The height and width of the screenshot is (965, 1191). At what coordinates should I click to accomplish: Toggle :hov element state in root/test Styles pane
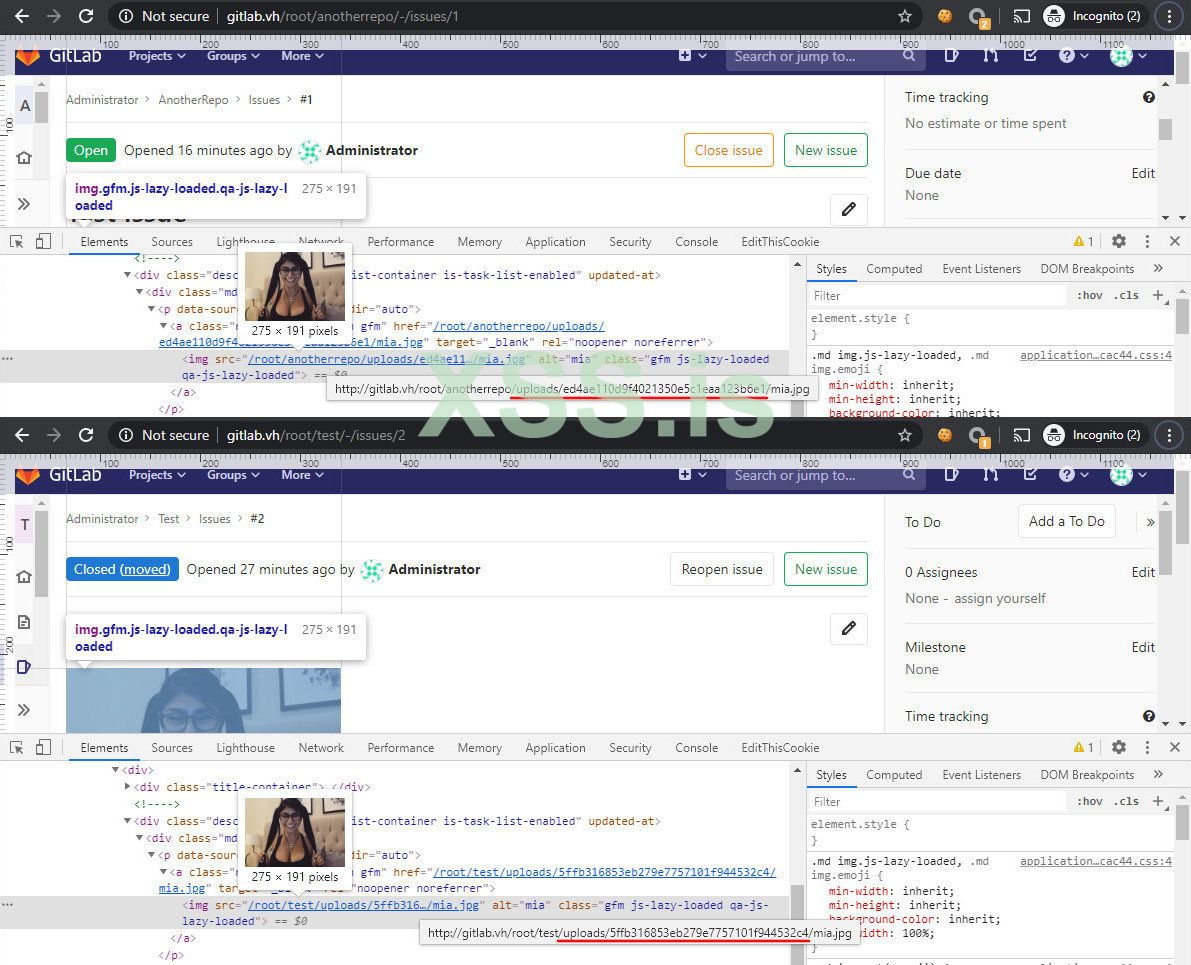[x=1089, y=802]
